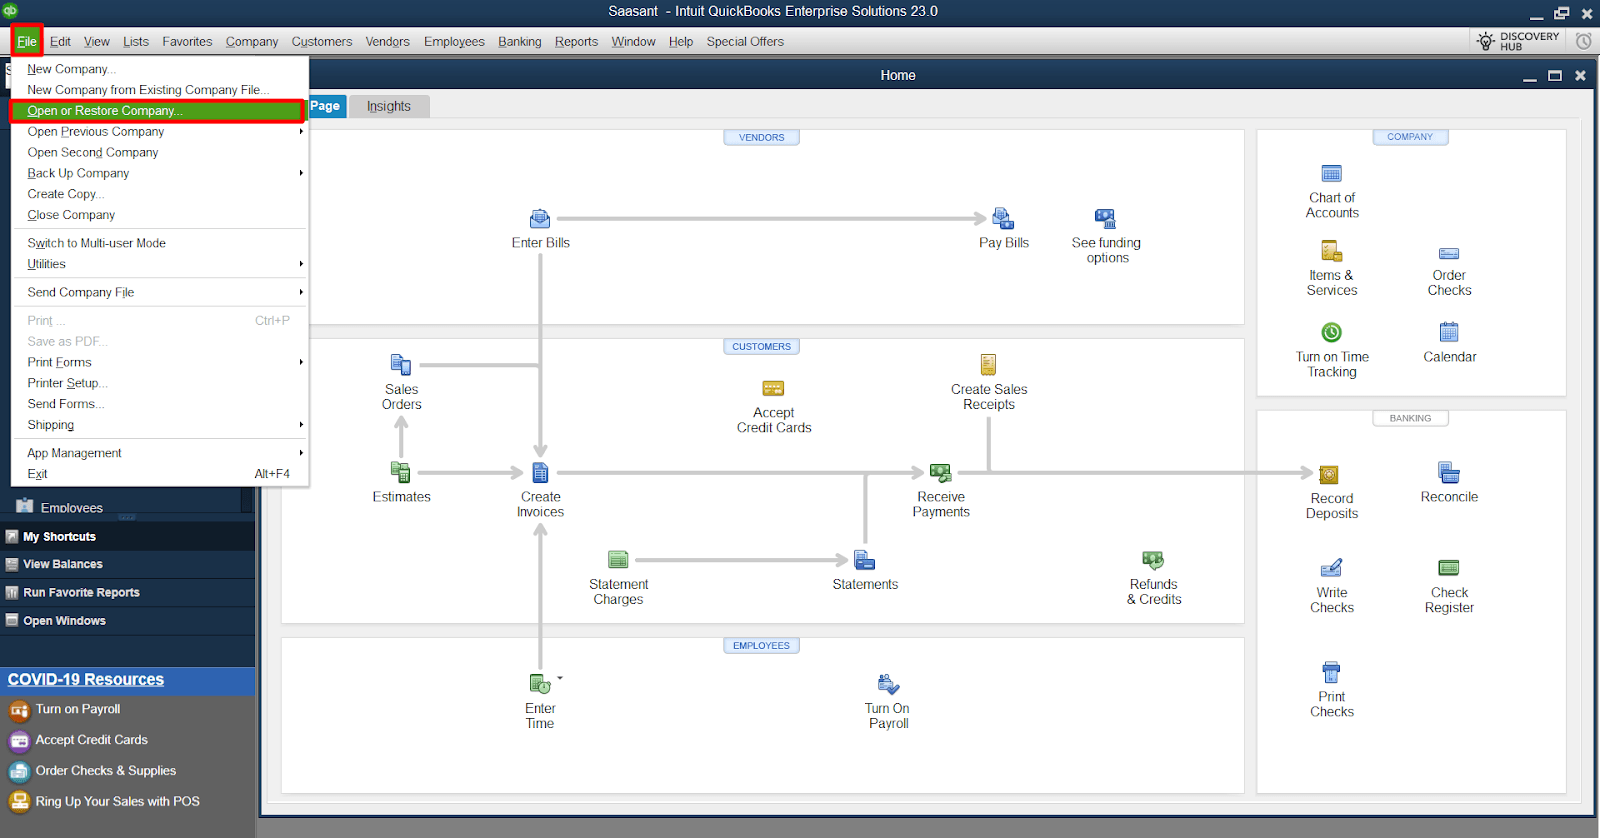The width and height of the screenshot is (1600, 838).
Task: Open the Pay Bills icon
Action: (x=1003, y=219)
